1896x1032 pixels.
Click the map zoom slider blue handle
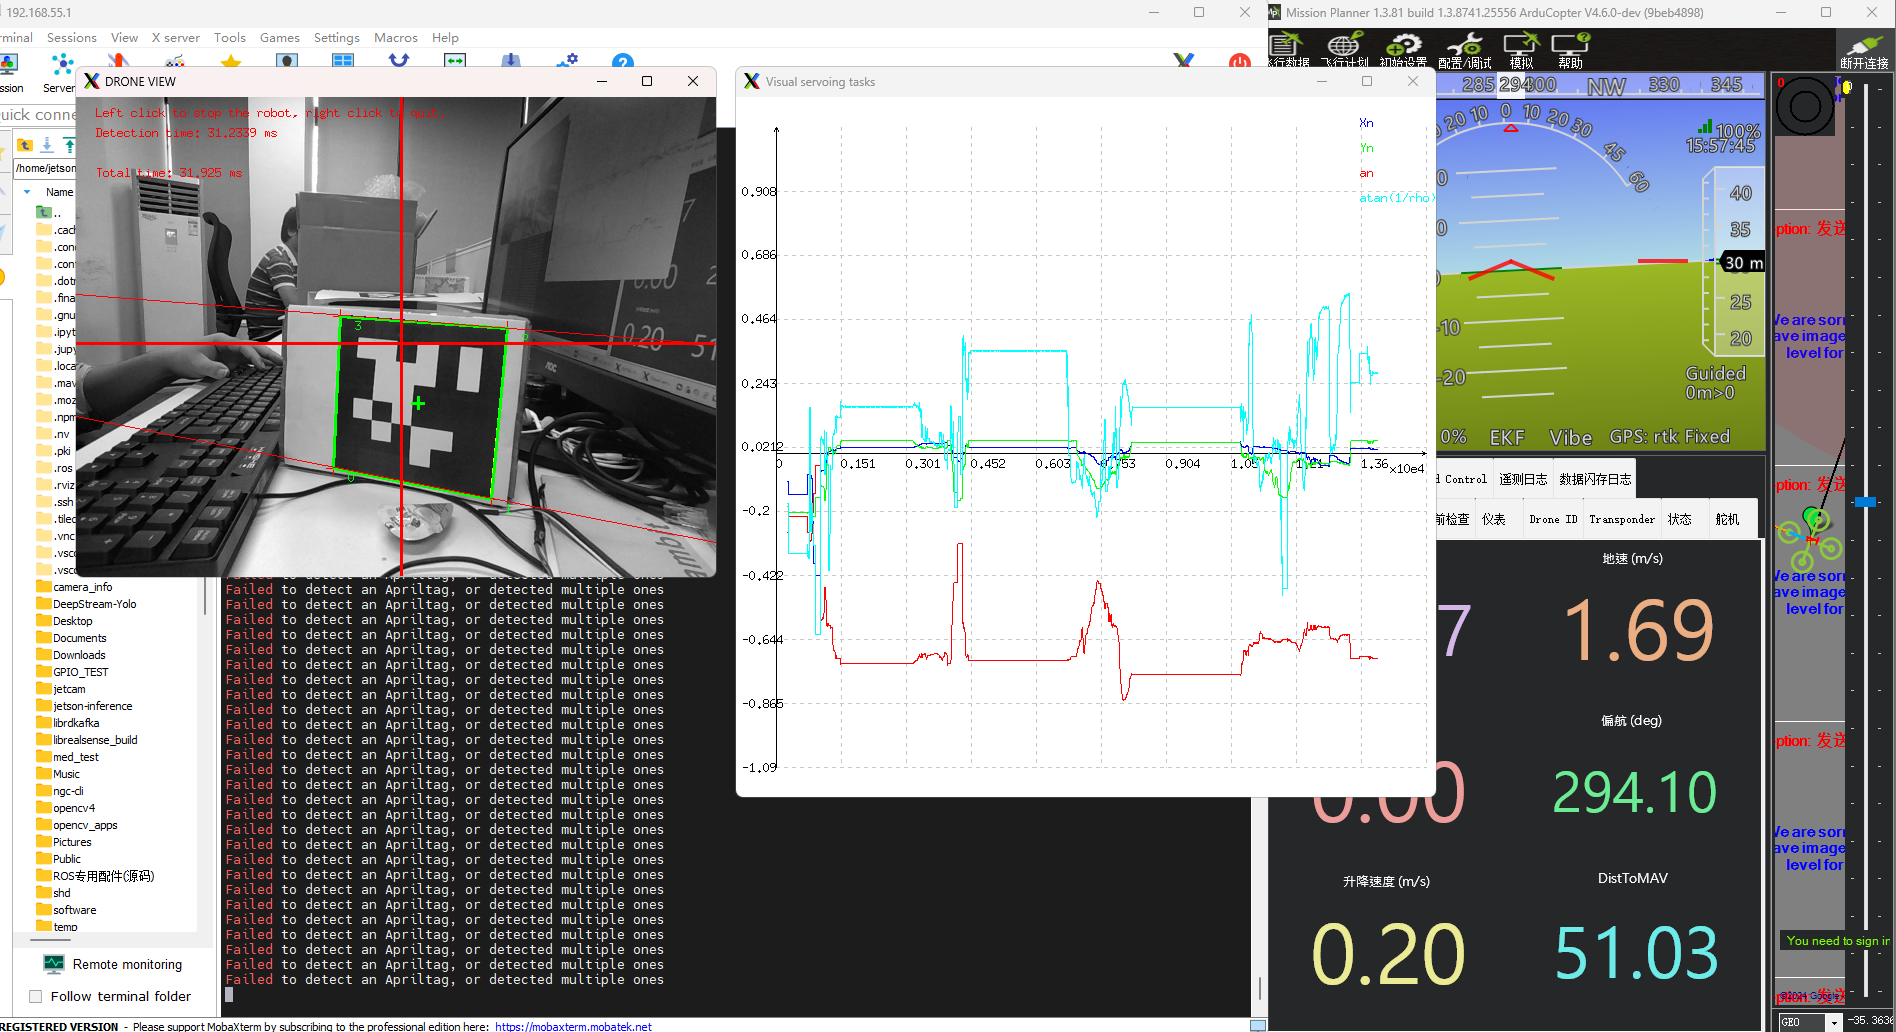[1865, 502]
